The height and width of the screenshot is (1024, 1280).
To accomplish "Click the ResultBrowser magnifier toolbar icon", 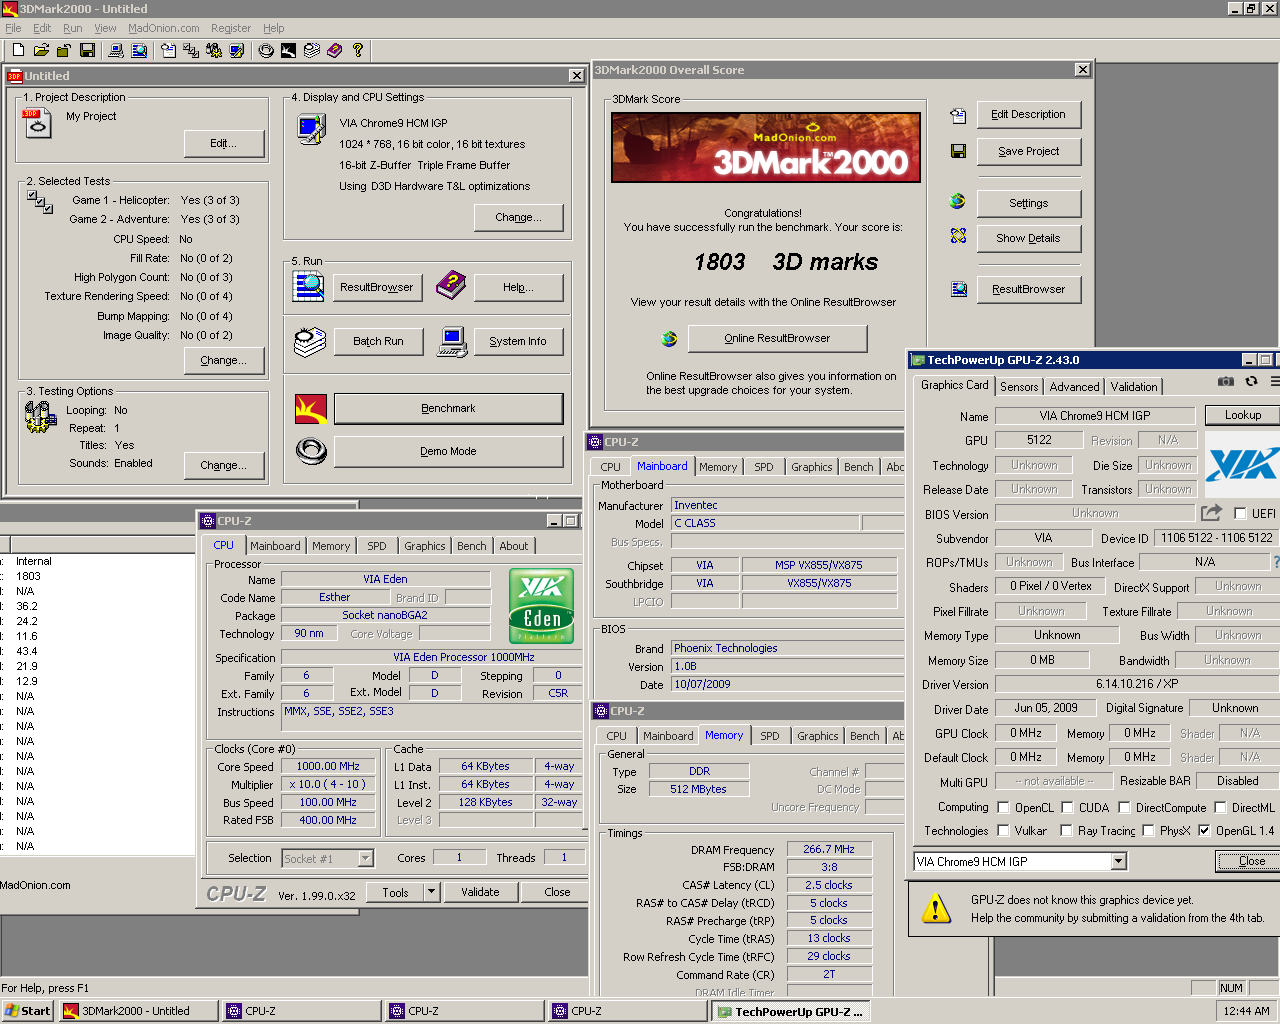I will point(139,50).
